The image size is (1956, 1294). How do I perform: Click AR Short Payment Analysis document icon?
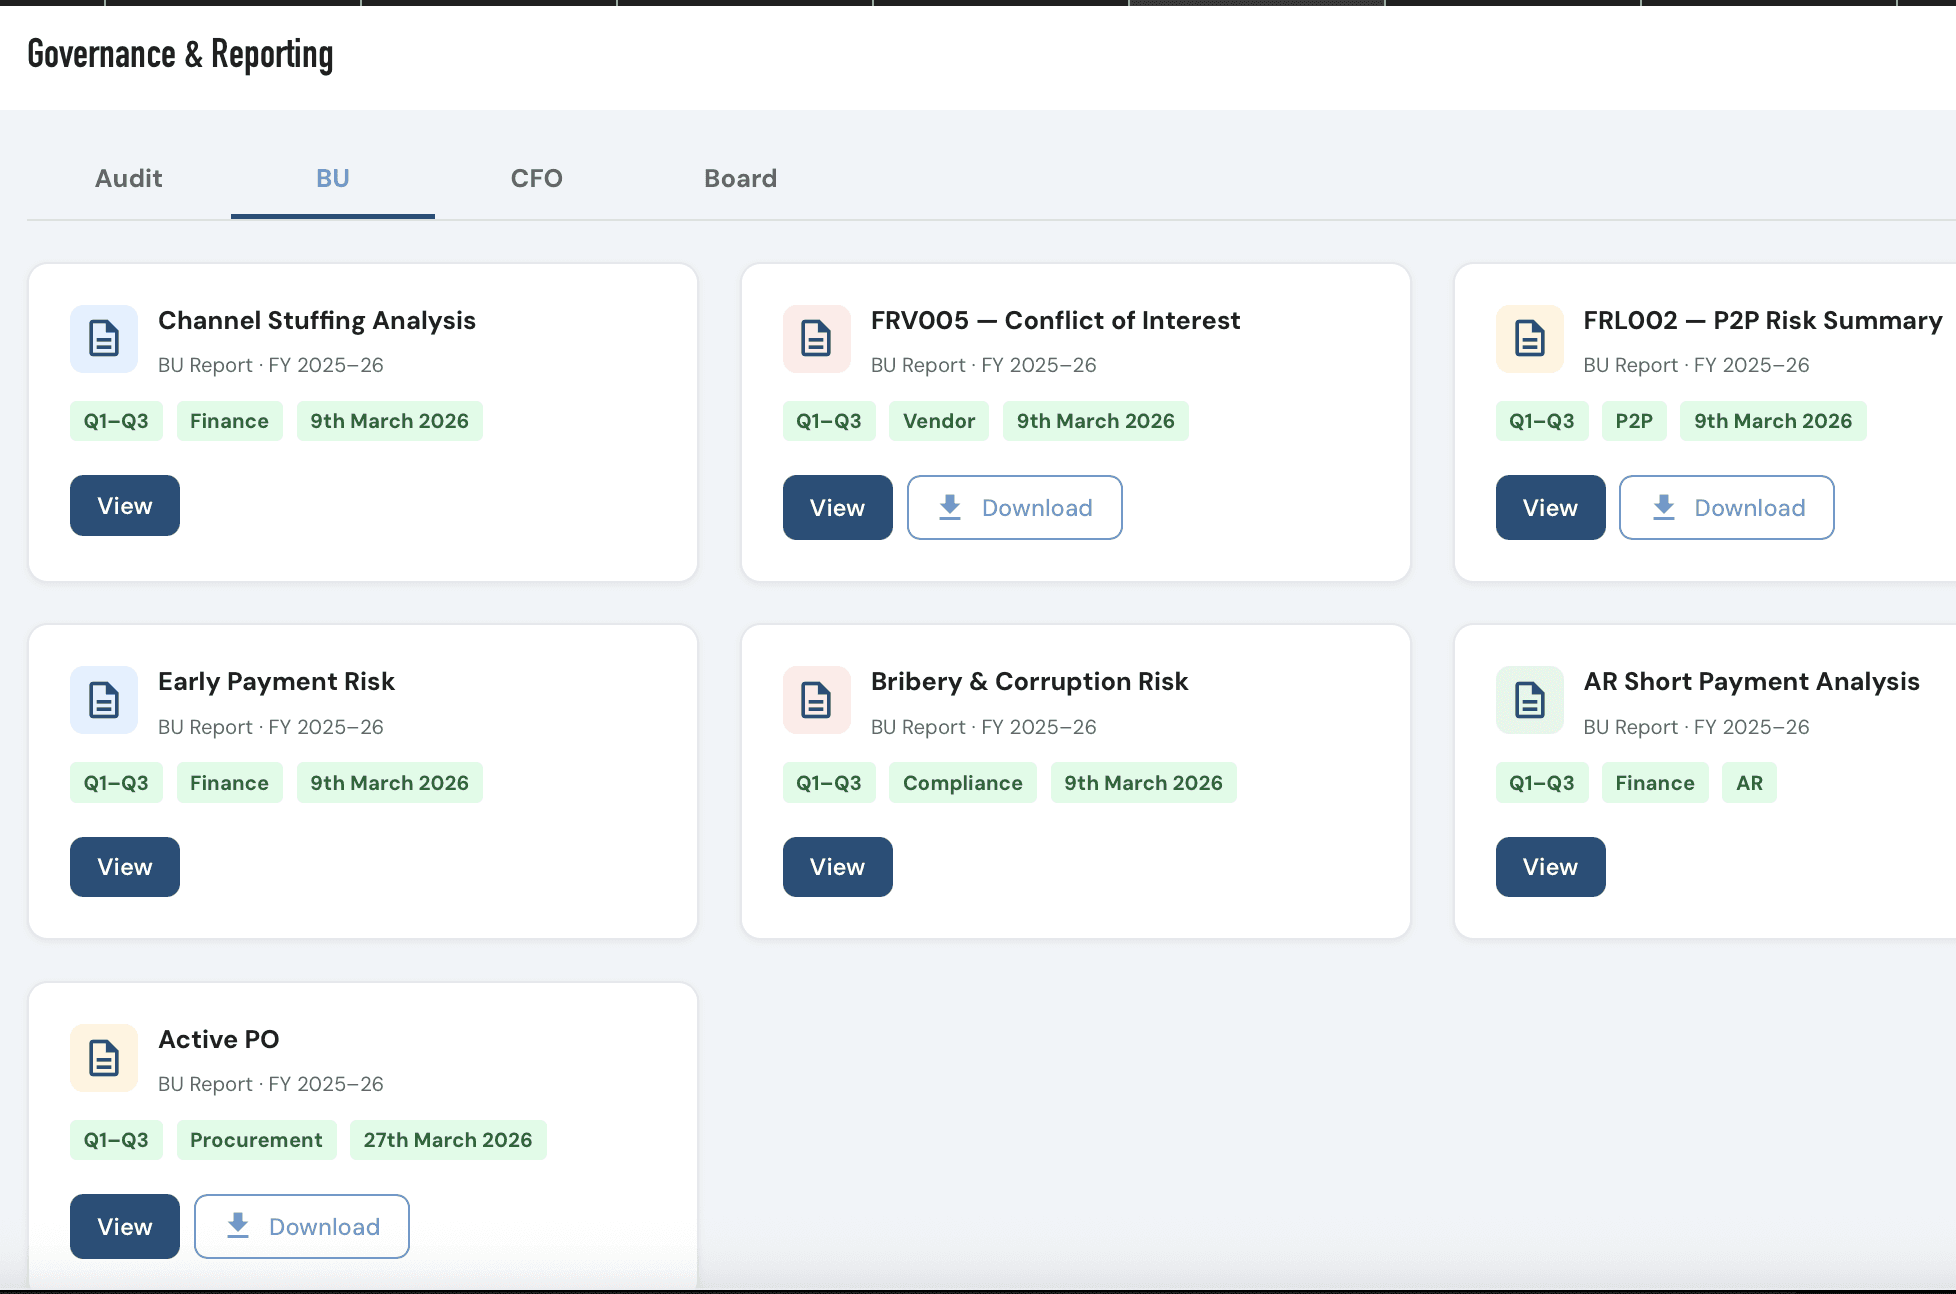click(1529, 700)
